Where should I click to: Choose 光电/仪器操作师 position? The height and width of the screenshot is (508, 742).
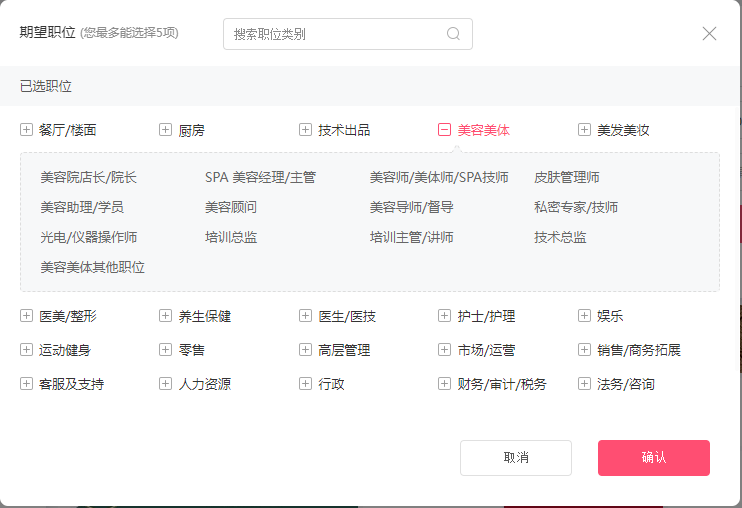coord(88,238)
